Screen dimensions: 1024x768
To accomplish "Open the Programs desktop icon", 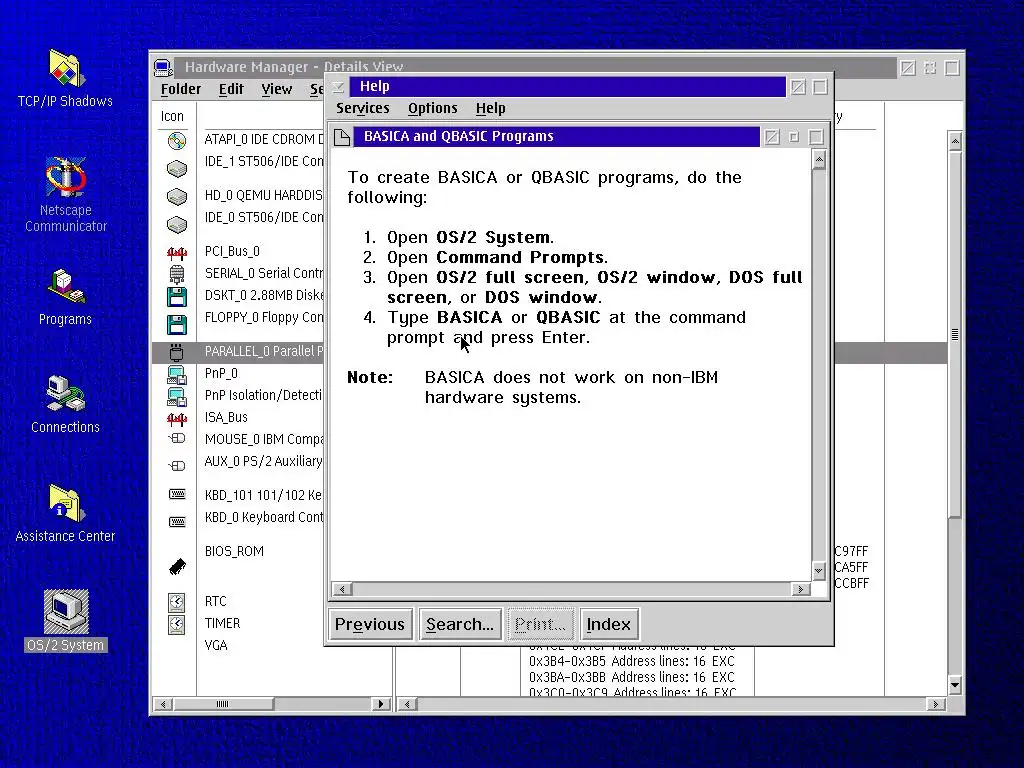I will tap(65, 287).
